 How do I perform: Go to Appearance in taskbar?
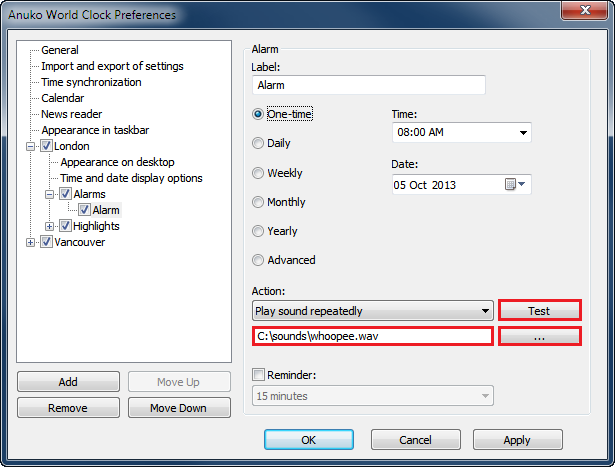(95, 130)
